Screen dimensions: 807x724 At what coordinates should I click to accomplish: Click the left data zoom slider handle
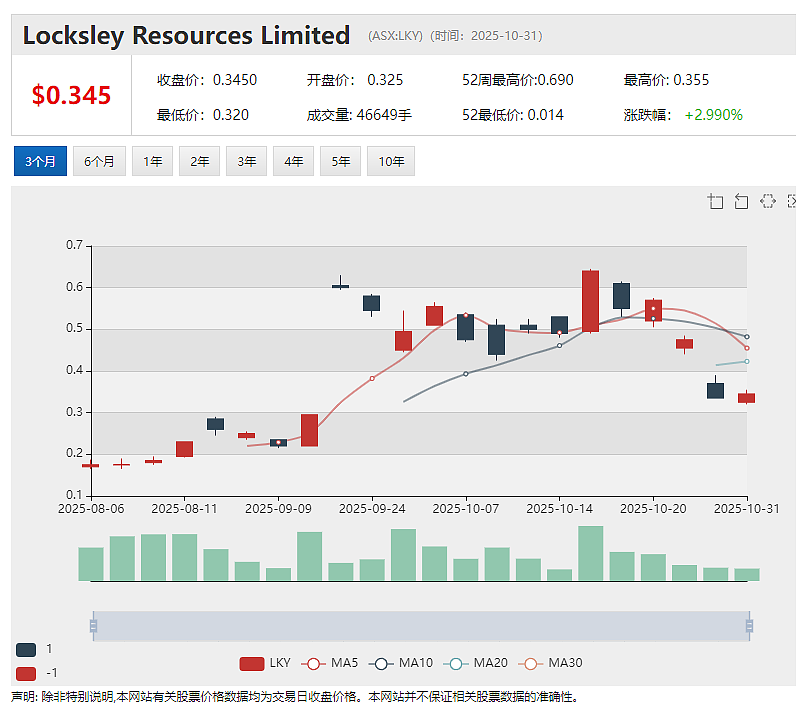[93, 626]
